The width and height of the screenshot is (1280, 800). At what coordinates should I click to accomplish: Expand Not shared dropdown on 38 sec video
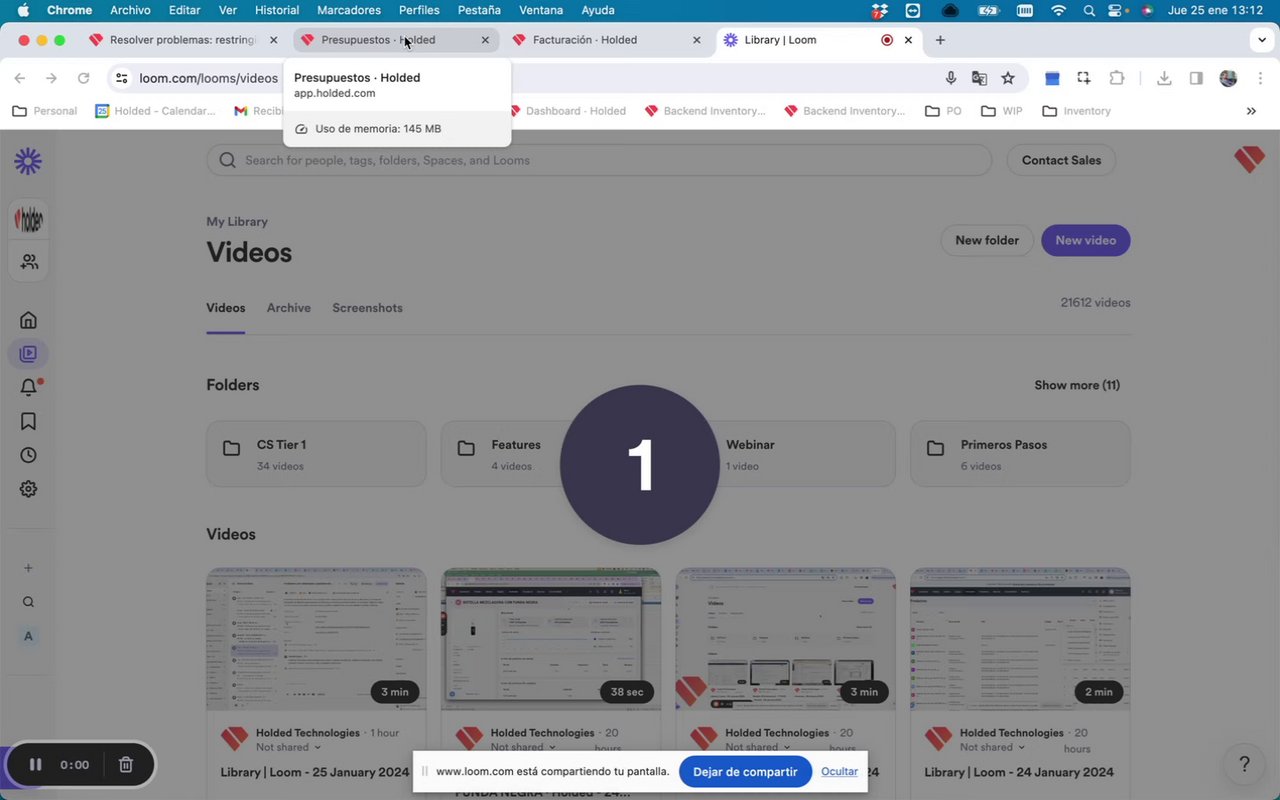(x=524, y=747)
